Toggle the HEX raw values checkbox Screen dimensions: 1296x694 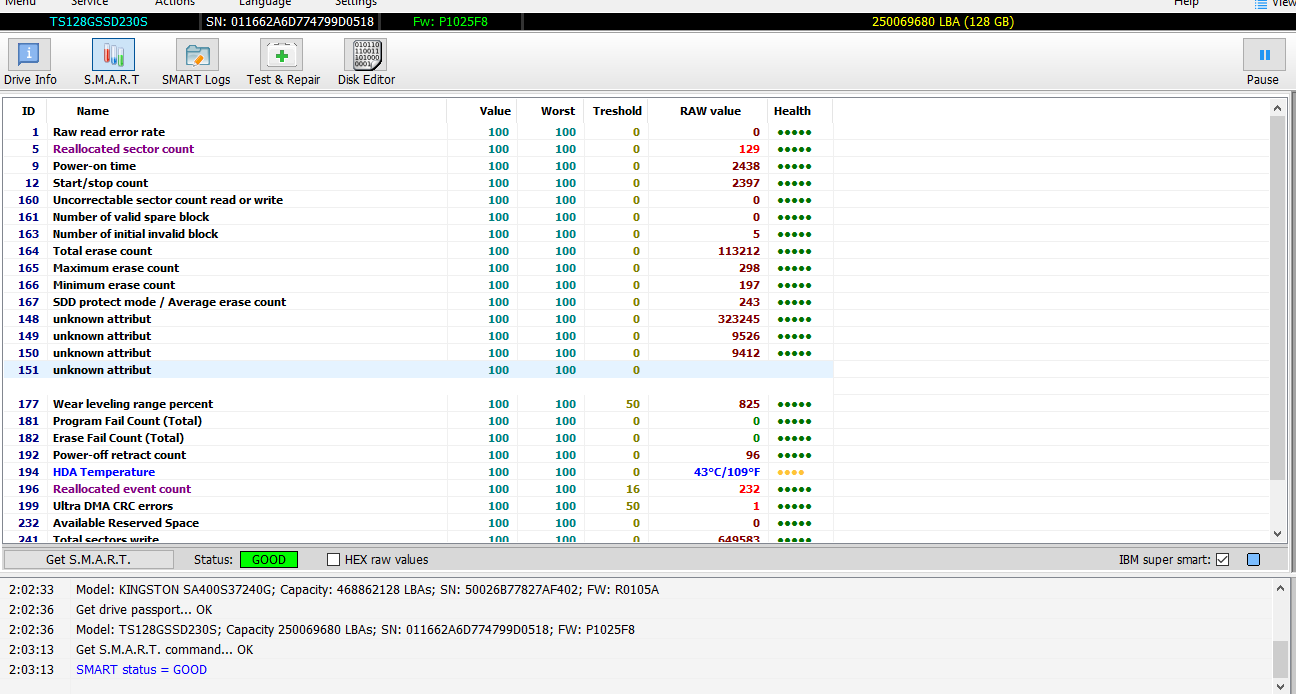[x=334, y=560]
